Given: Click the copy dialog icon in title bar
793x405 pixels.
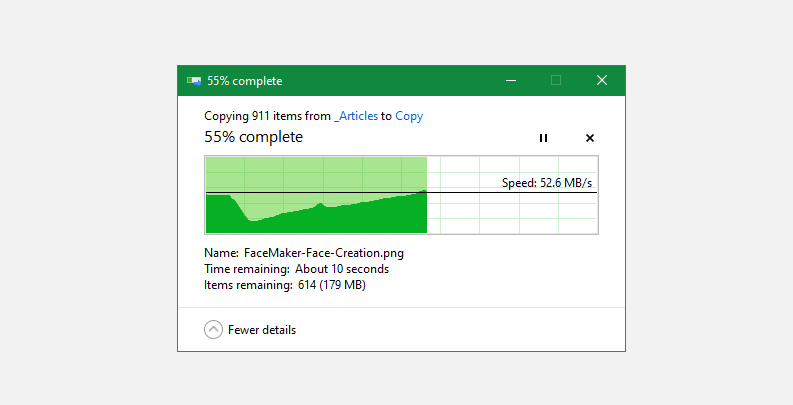Looking at the screenshot, I should (x=194, y=81).
